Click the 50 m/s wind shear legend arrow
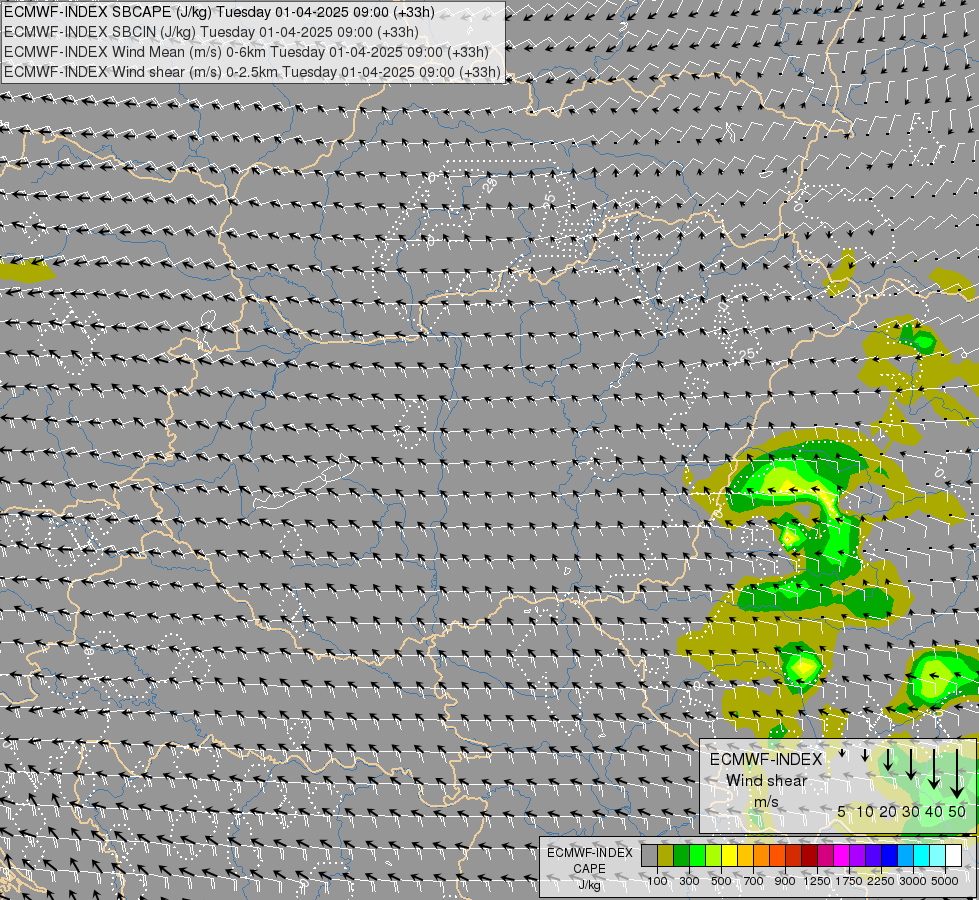979x900 pixels. [957, 774]
